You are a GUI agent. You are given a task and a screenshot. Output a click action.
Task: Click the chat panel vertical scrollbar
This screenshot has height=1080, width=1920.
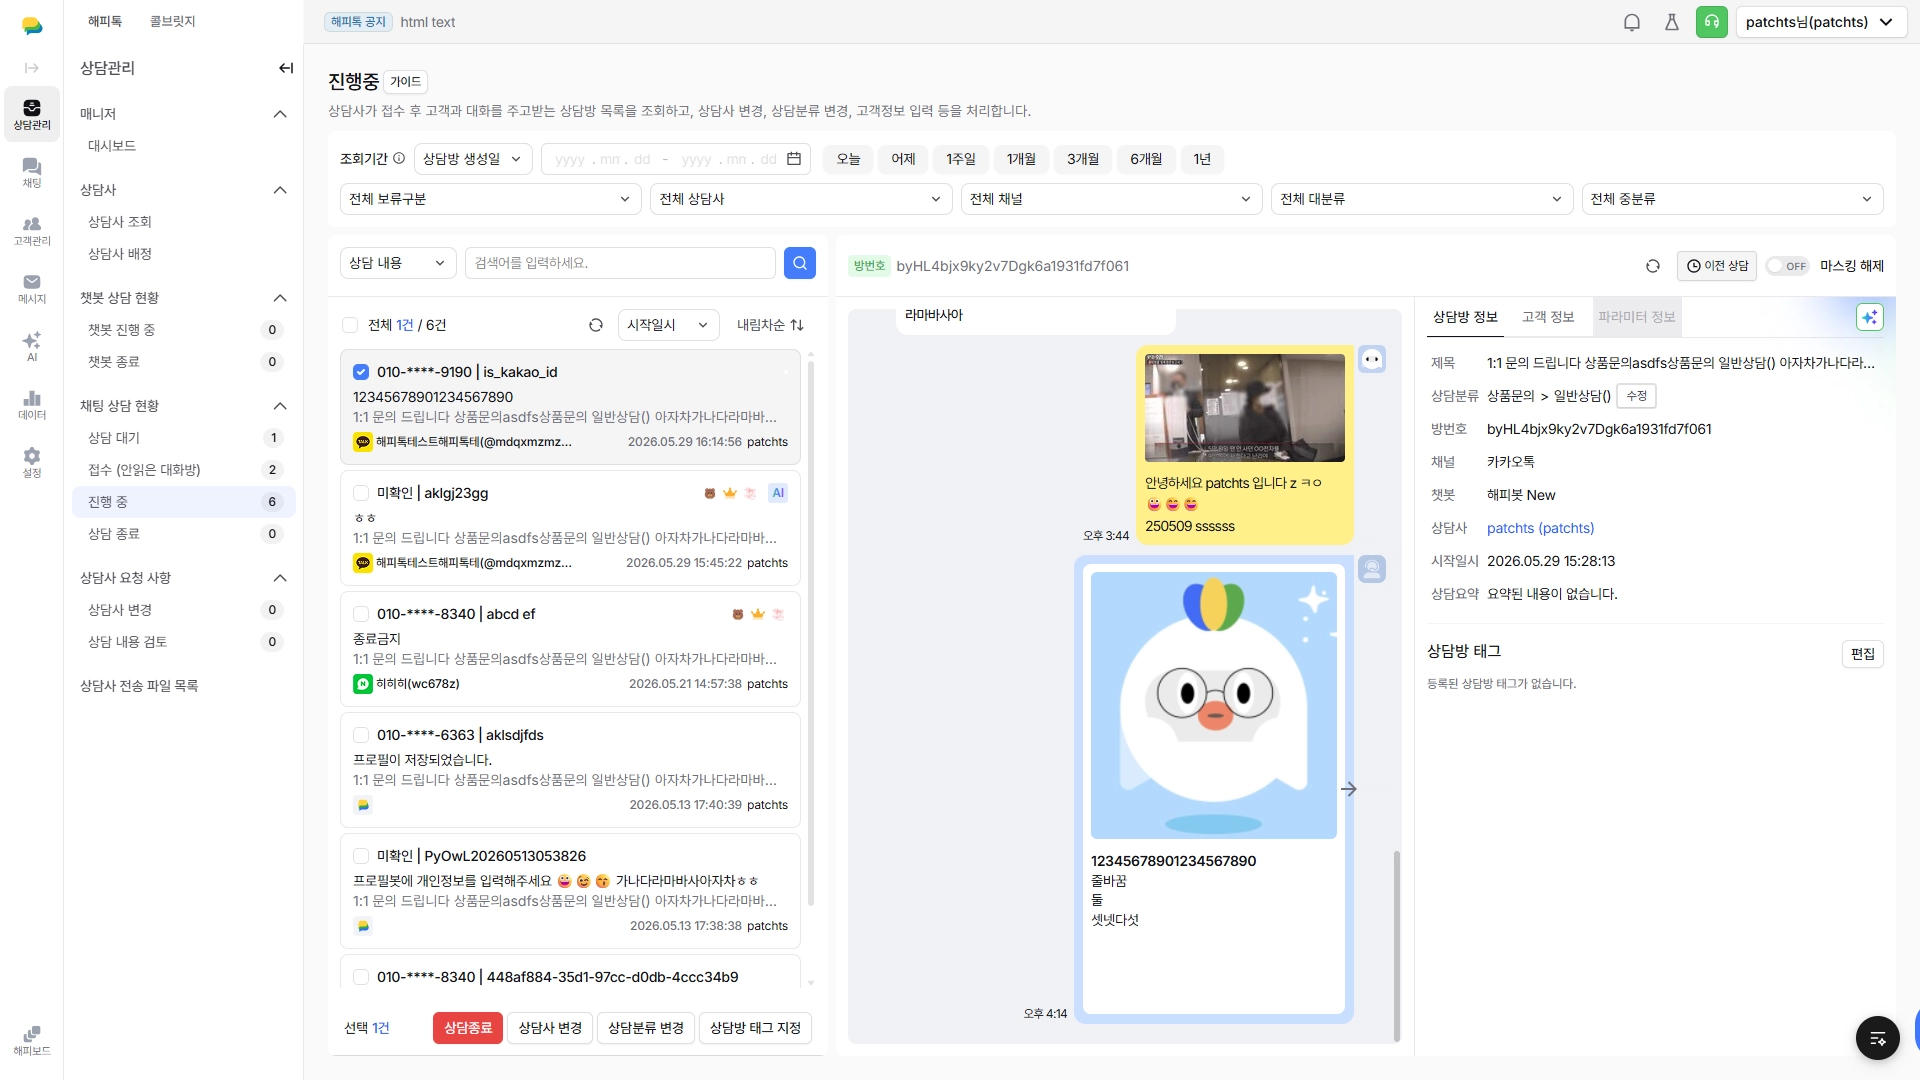pos(1397,945)
